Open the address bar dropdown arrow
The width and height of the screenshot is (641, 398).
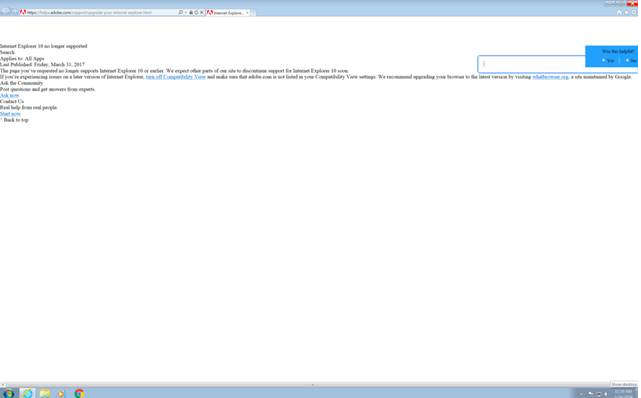coord(186,13)
